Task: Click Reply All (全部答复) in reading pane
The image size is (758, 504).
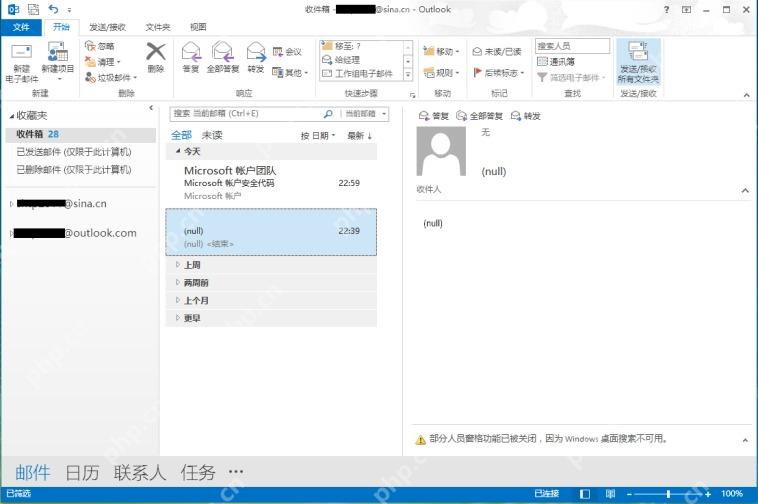Action: click(x=480, y=116)
